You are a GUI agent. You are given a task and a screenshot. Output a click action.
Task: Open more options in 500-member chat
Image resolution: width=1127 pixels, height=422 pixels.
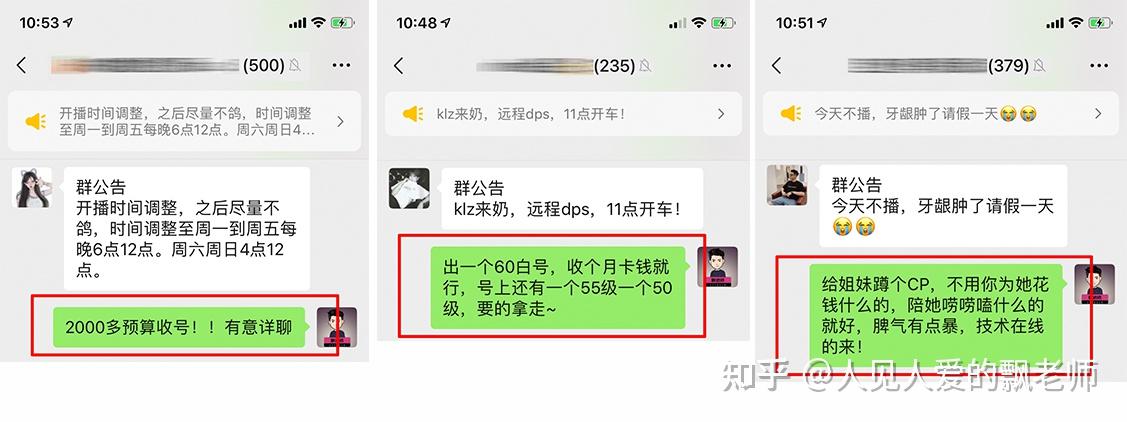341,65
